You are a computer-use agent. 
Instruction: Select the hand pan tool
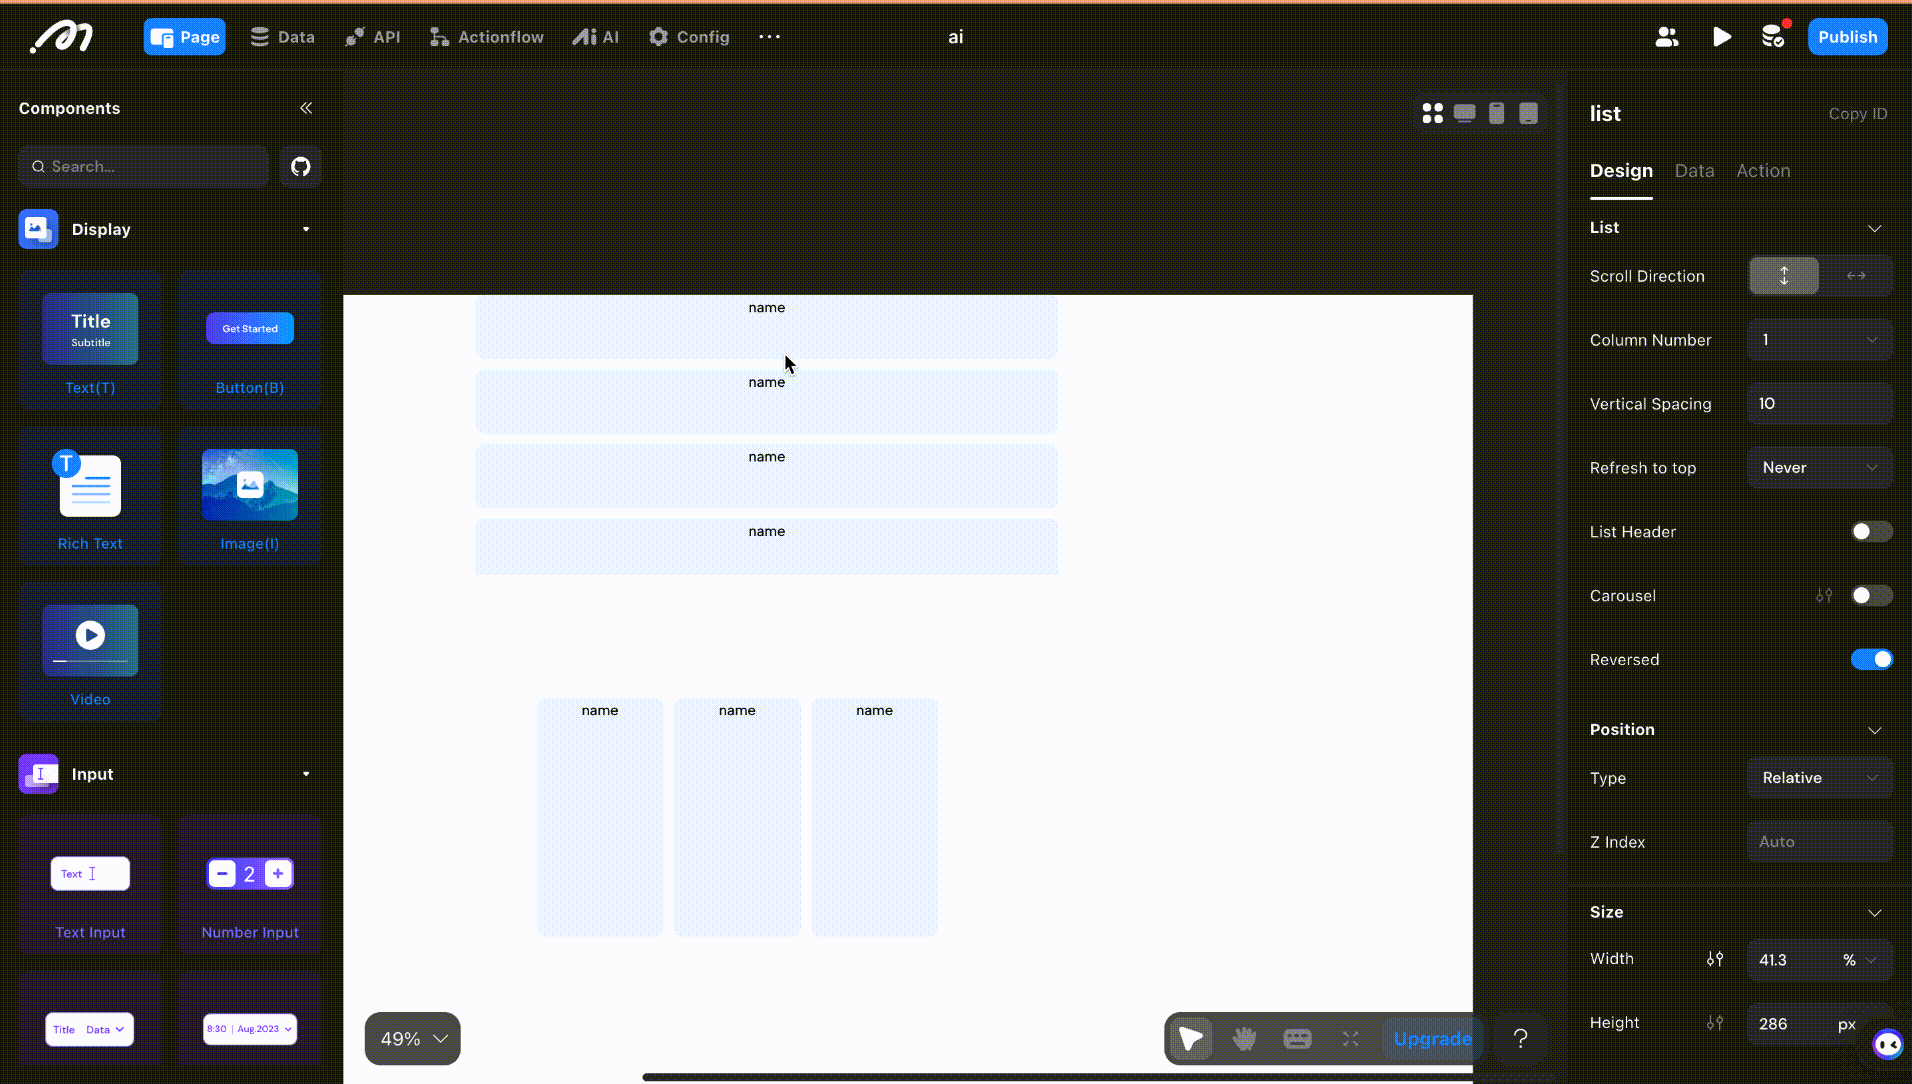point(1244,1039)
